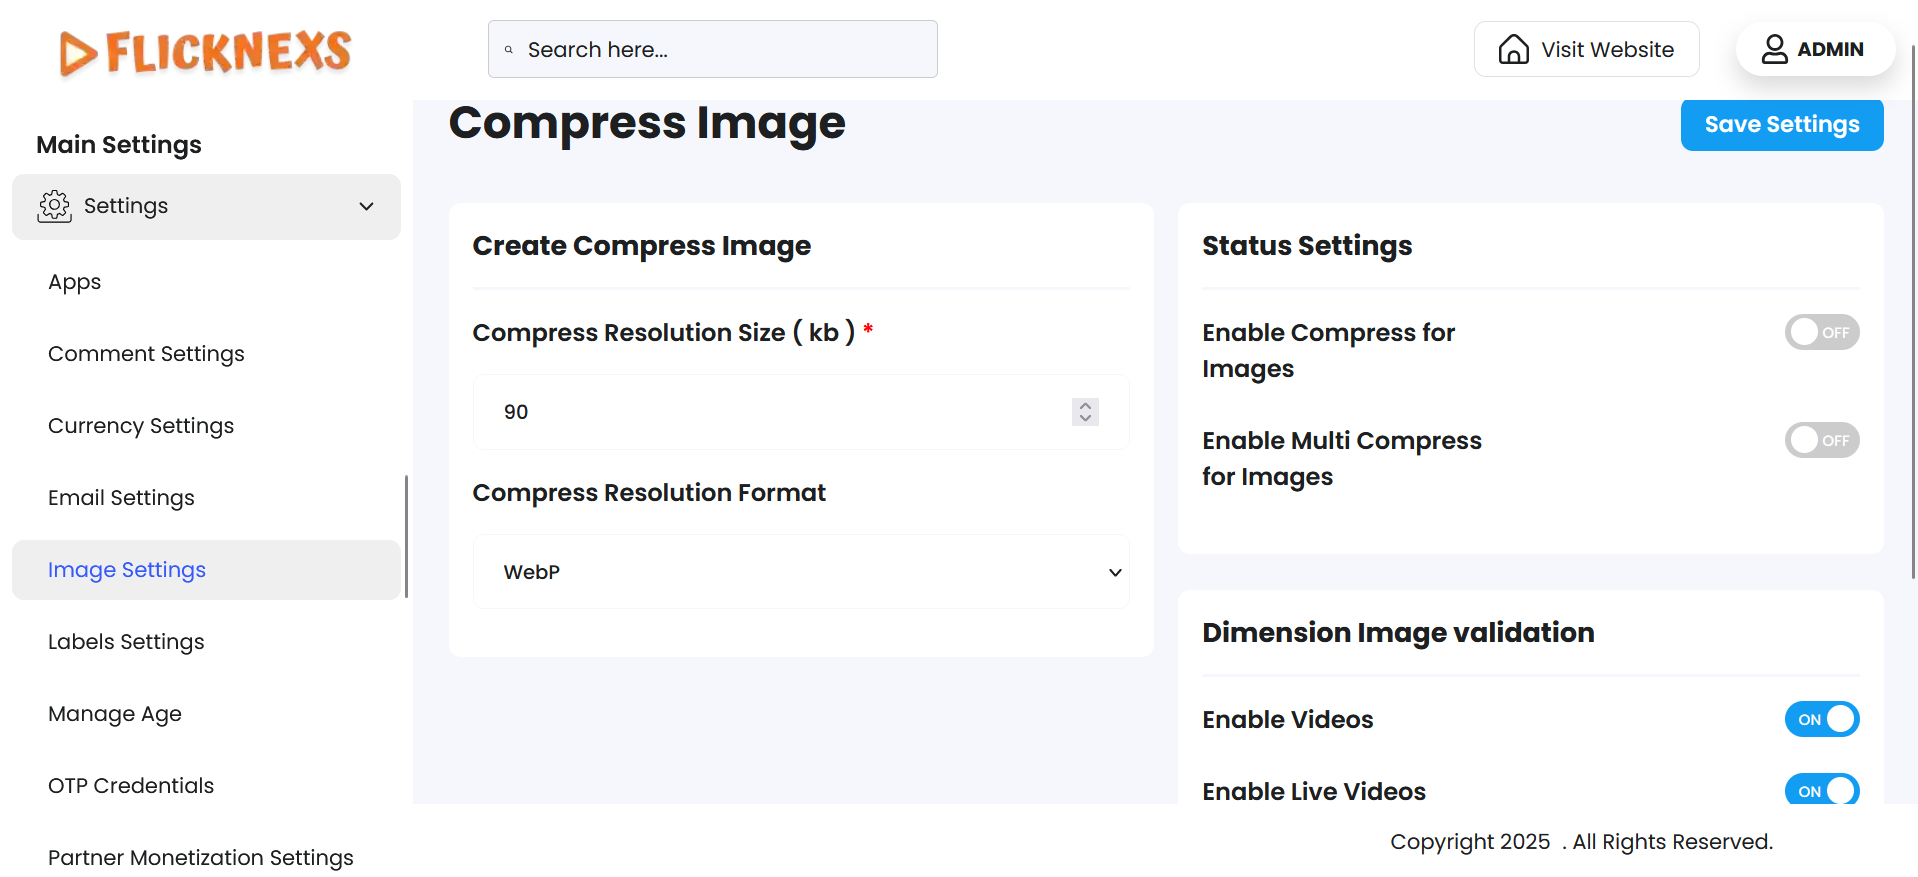Click the sidebar vertical scrollbar
The width and height of the screenshot is (1918, 877).
(x=406, y=536)
